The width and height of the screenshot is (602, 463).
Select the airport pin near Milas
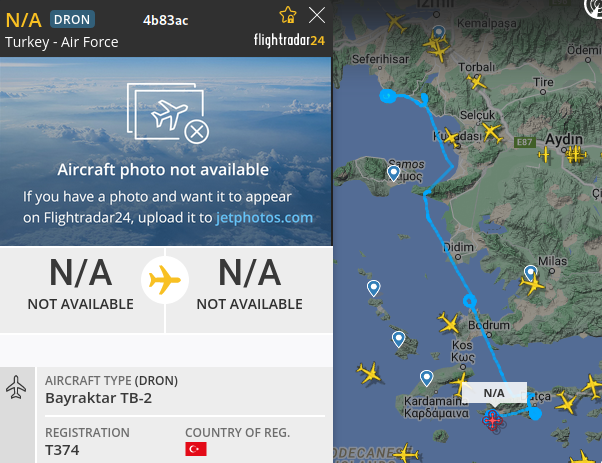531,273
